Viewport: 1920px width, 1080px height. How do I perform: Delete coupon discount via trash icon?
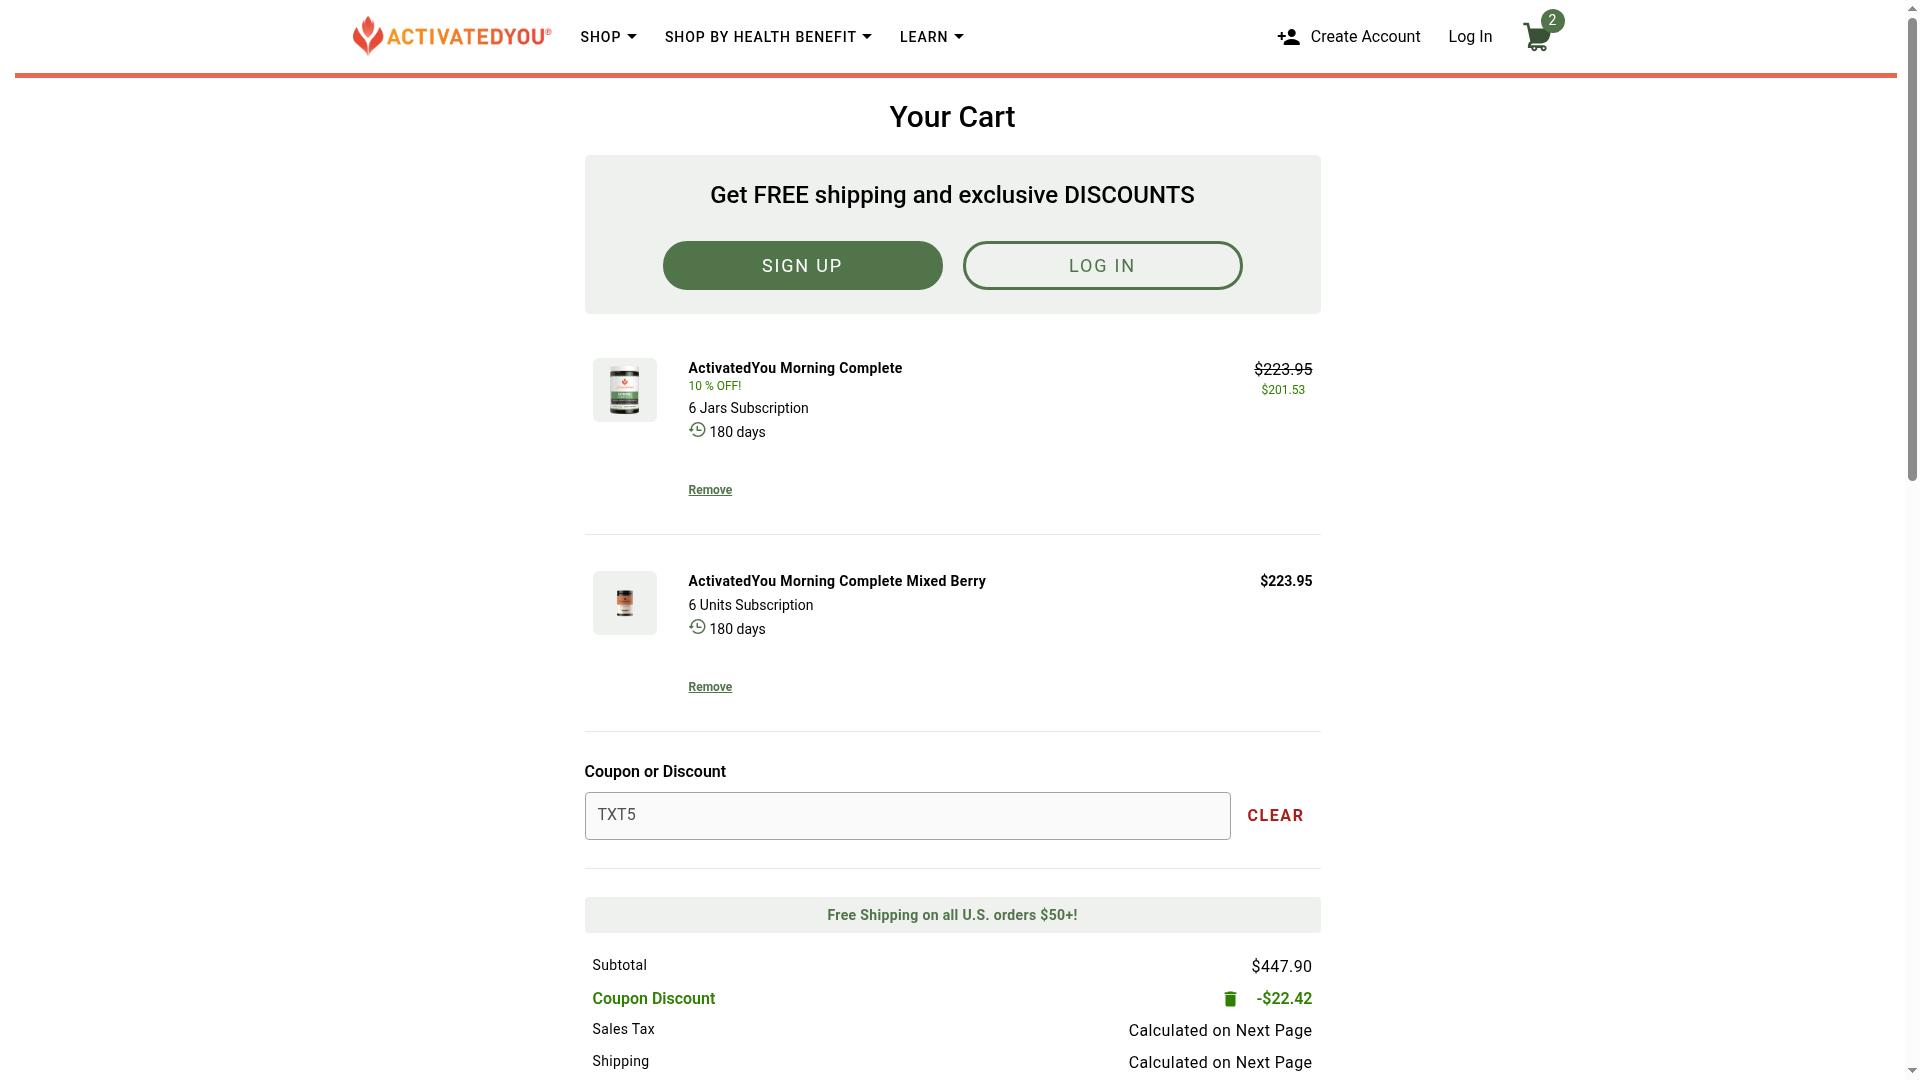tap(1230, 999)
